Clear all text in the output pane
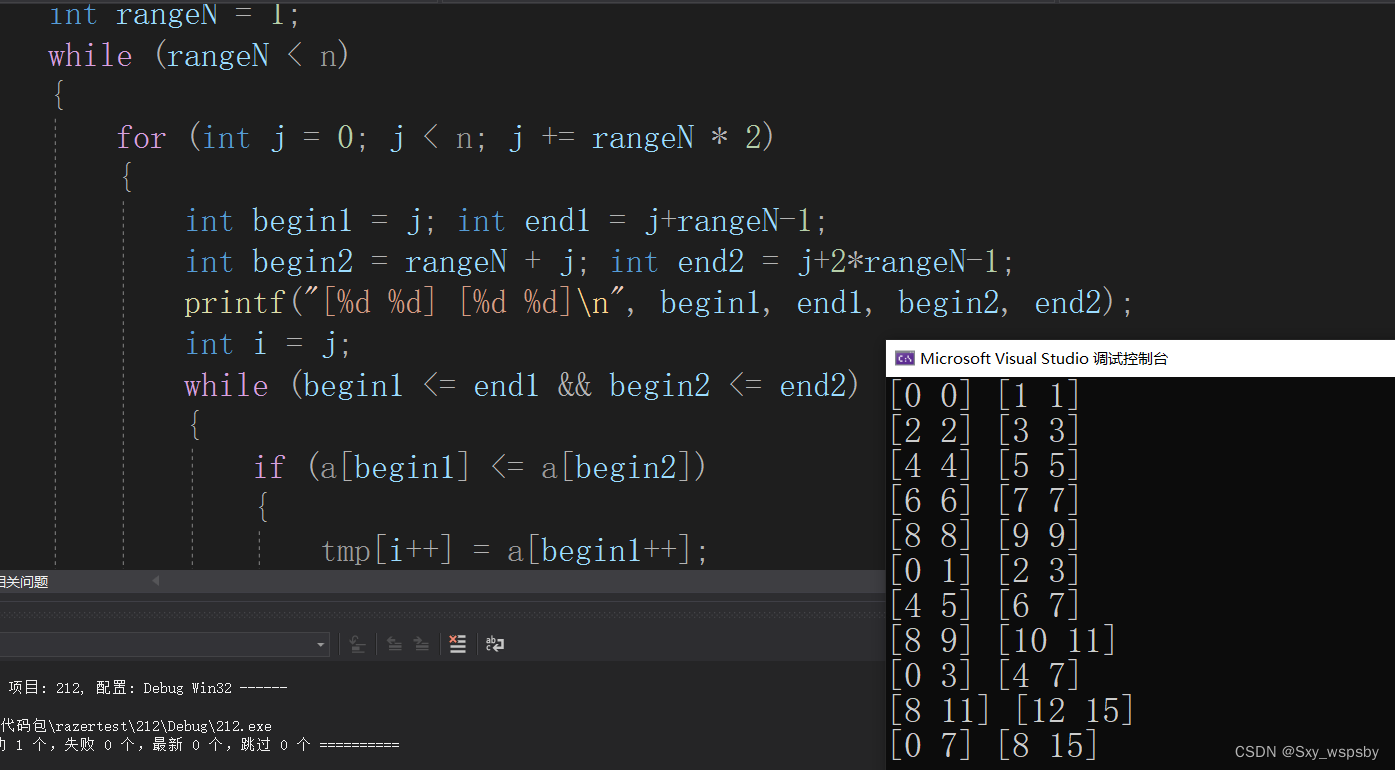1395x770 pixels. point(457,644)
